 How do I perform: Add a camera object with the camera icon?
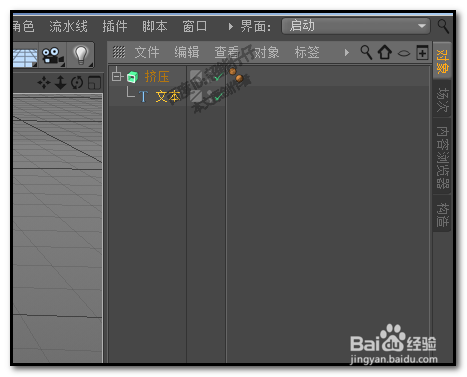pos(53,55)
